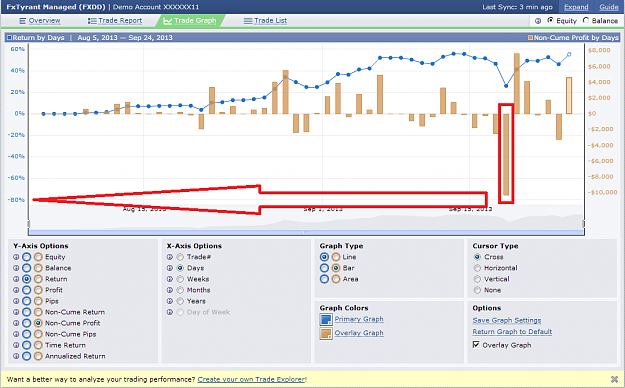Viewport: 625px width, 388px height.
Task: Click the info icon for Equity row
Action: pos(16,257)
